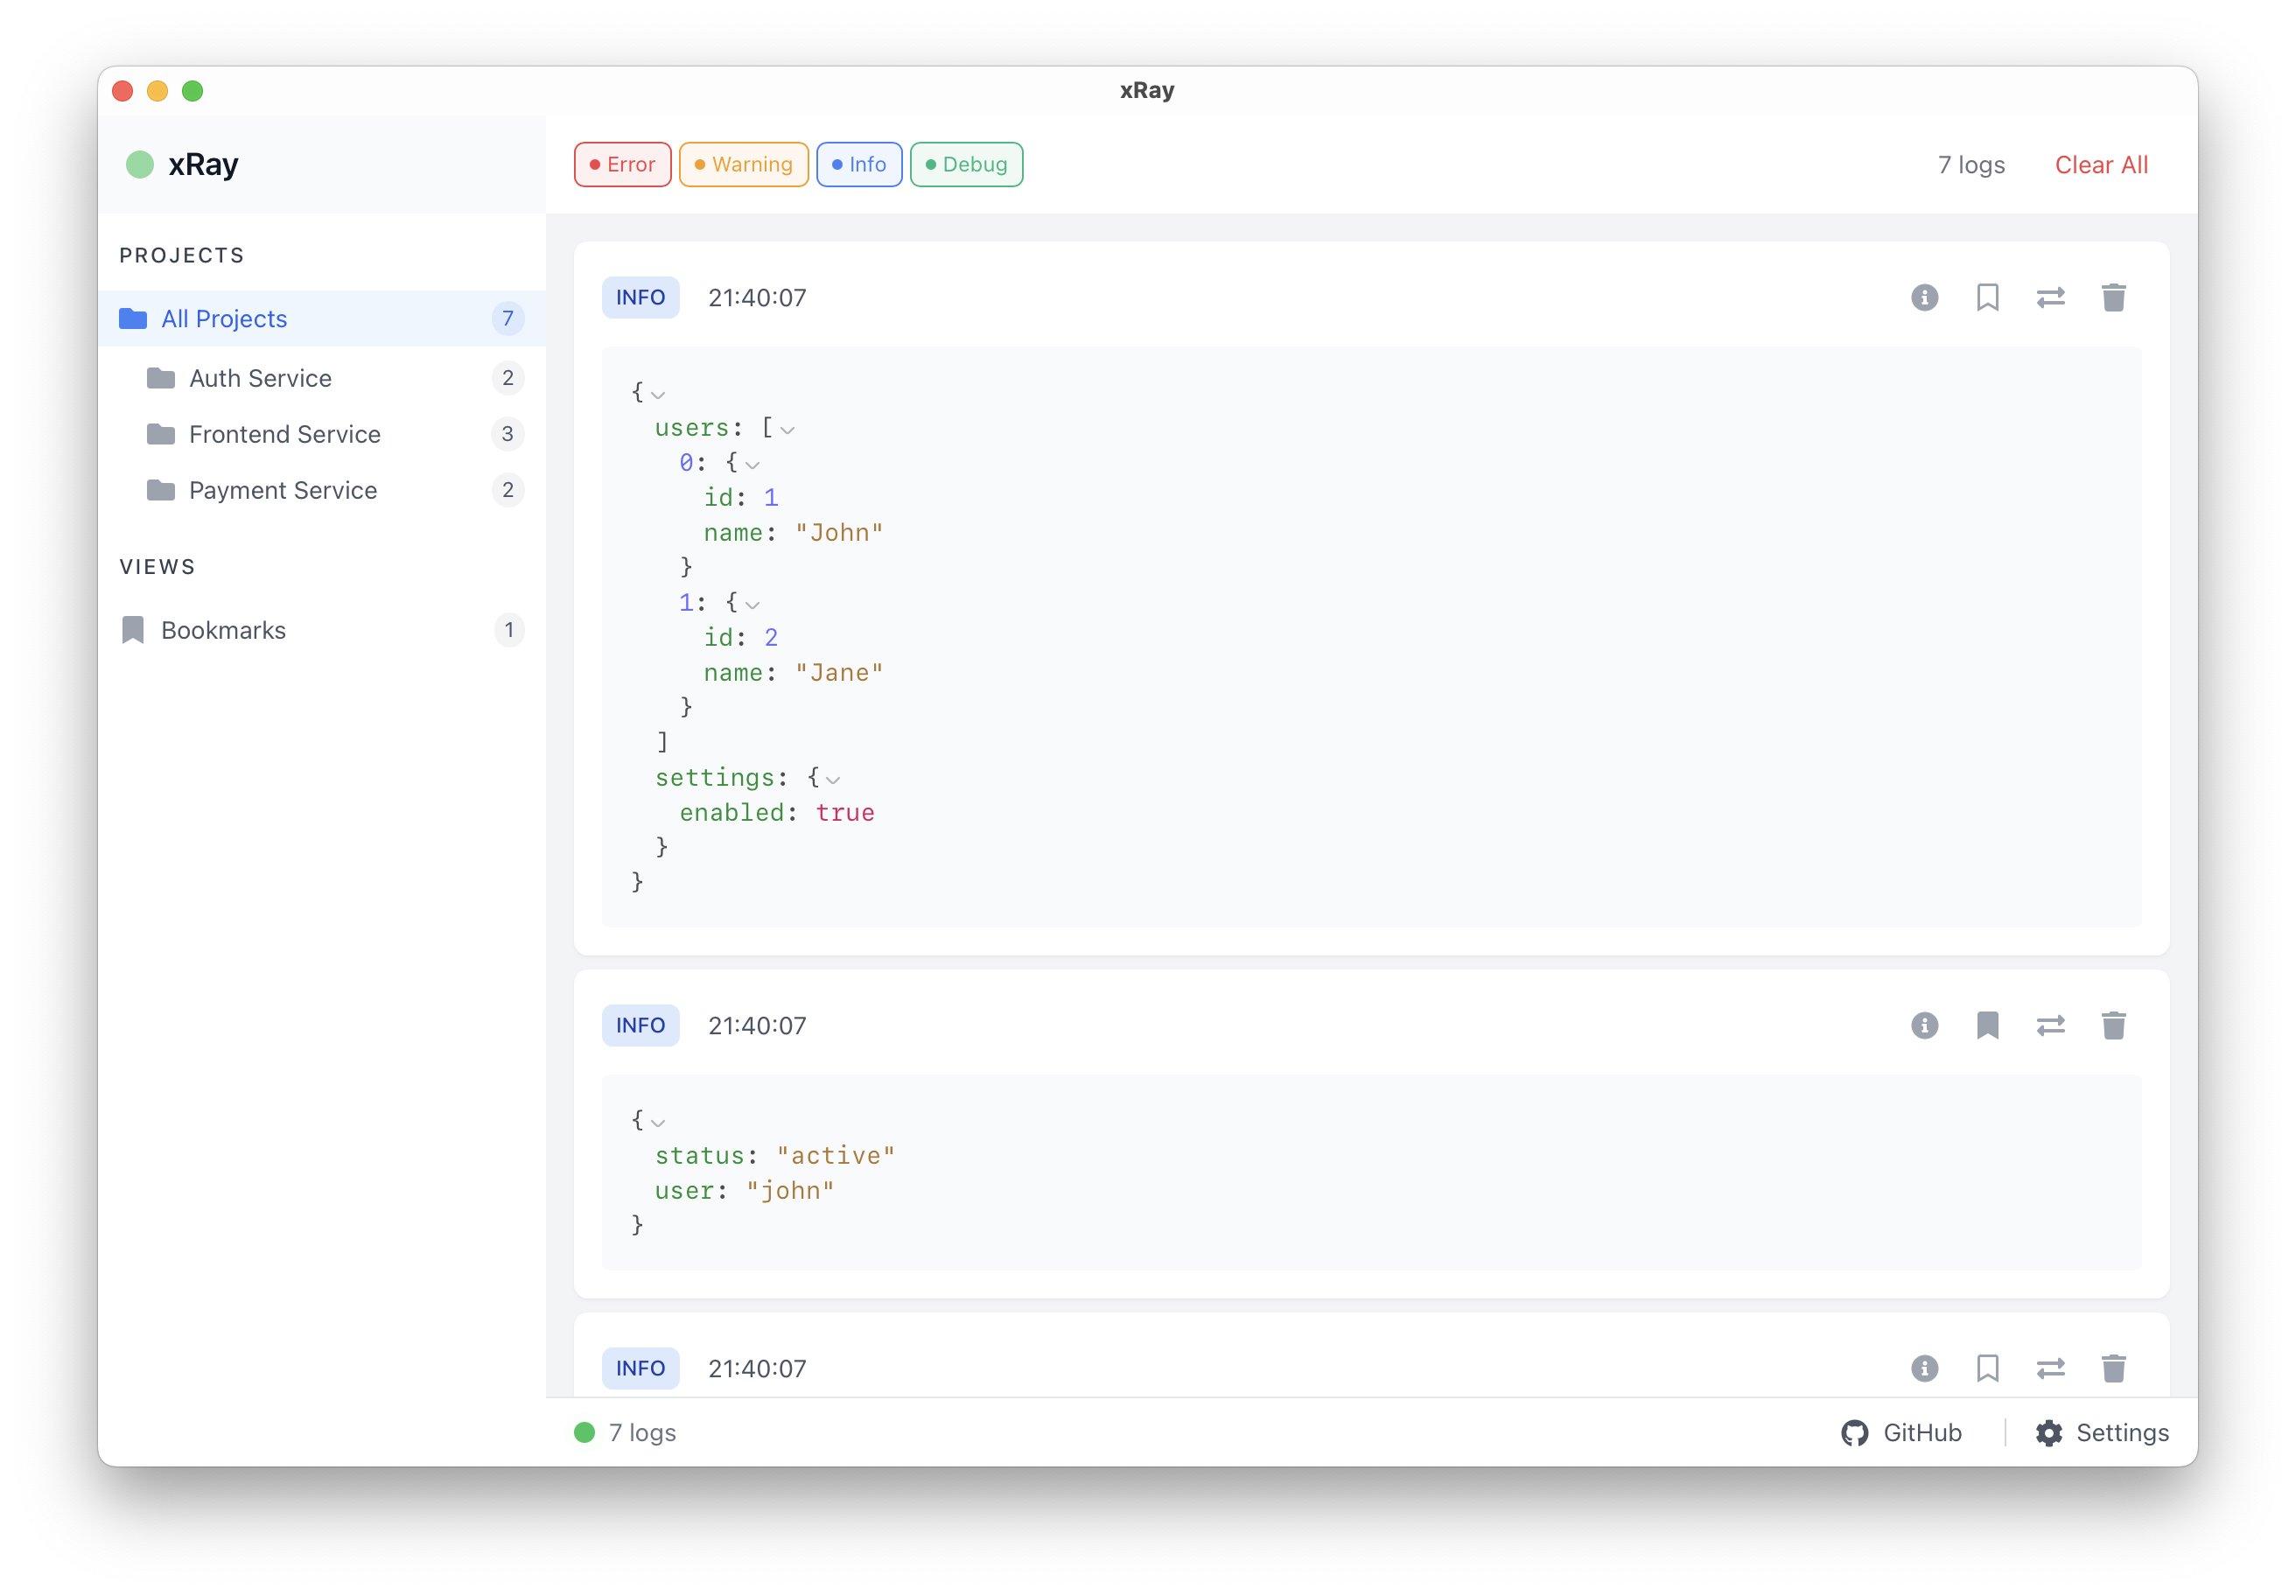Click the "7 logs" text in footer
Screen dimensions: 2296x1596
tap(642, 1433)
